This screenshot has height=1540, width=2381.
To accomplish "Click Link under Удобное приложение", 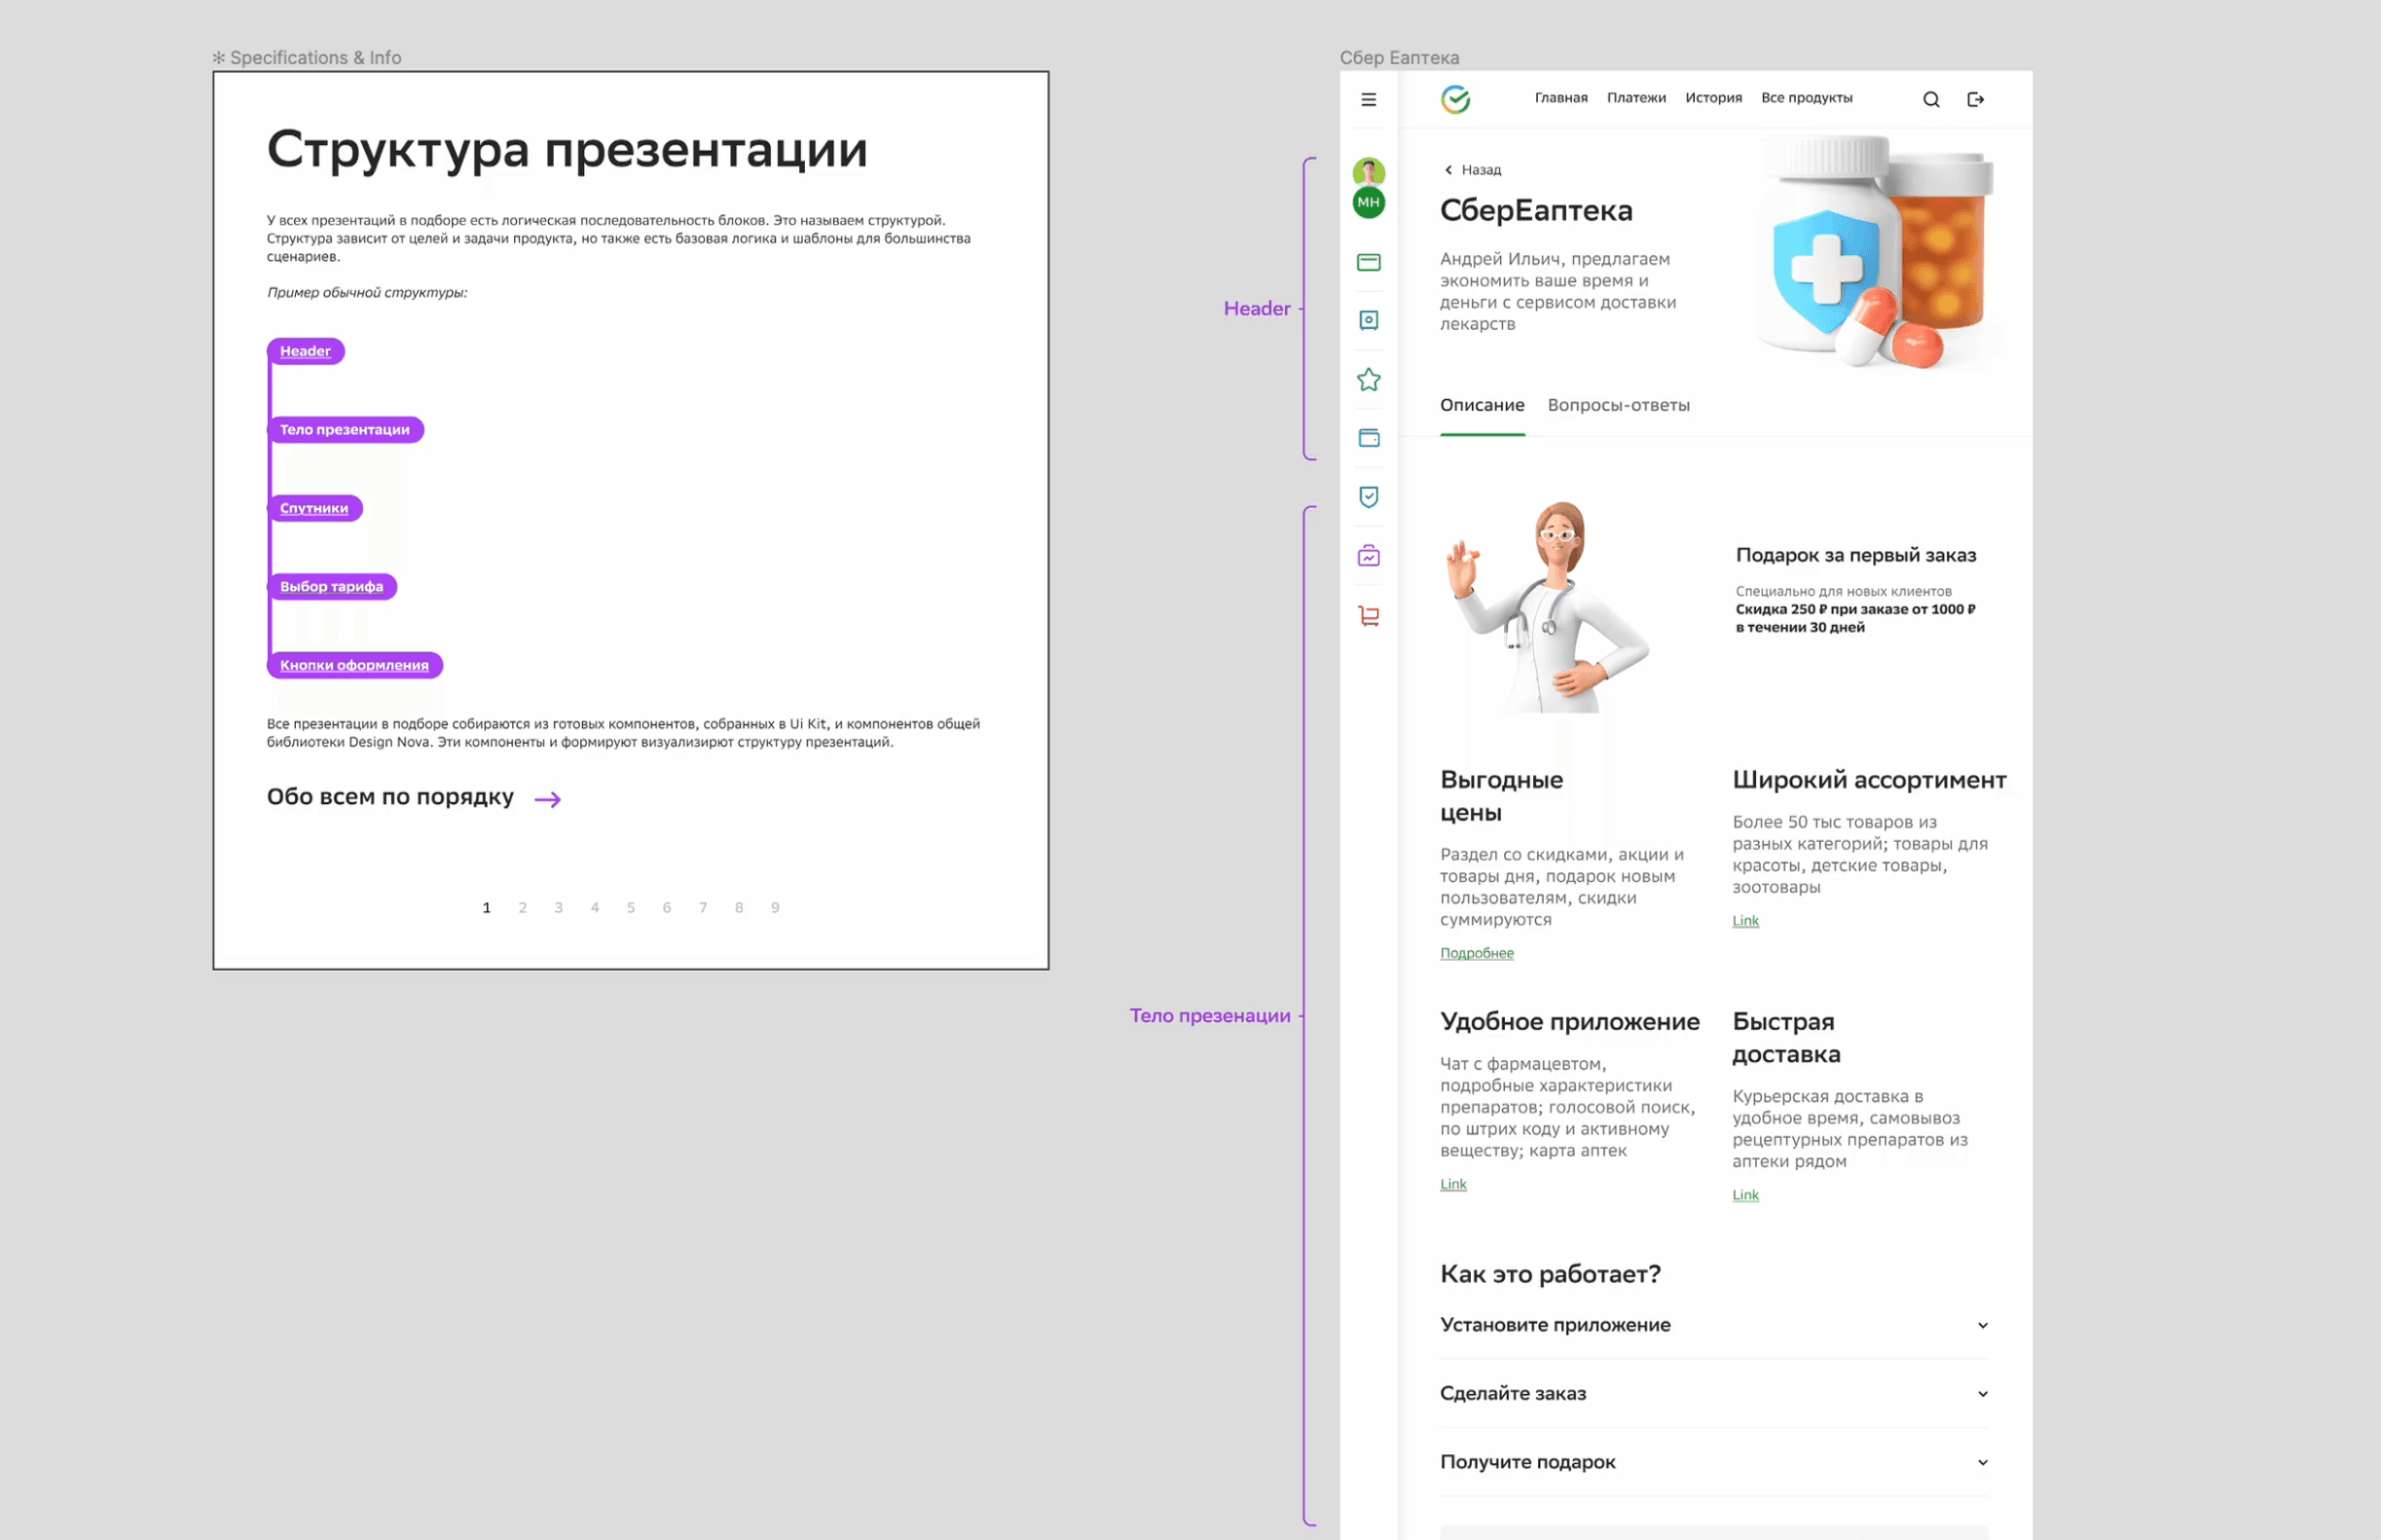I will click(1452, 1184).
